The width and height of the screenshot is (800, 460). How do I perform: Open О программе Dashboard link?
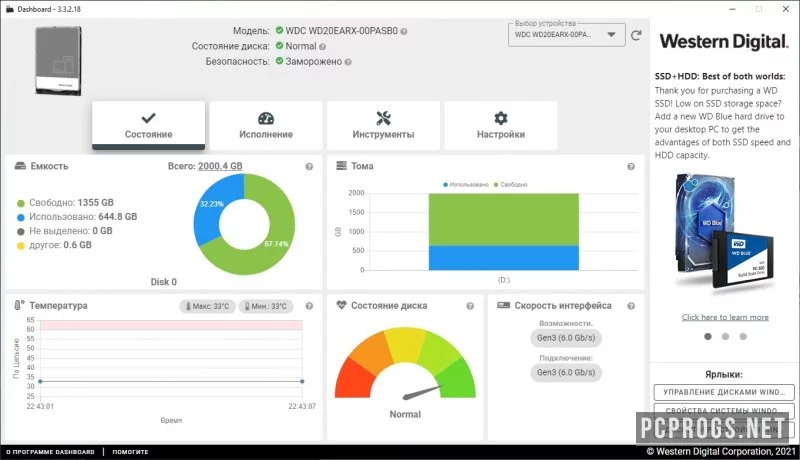tap(51, 452)
